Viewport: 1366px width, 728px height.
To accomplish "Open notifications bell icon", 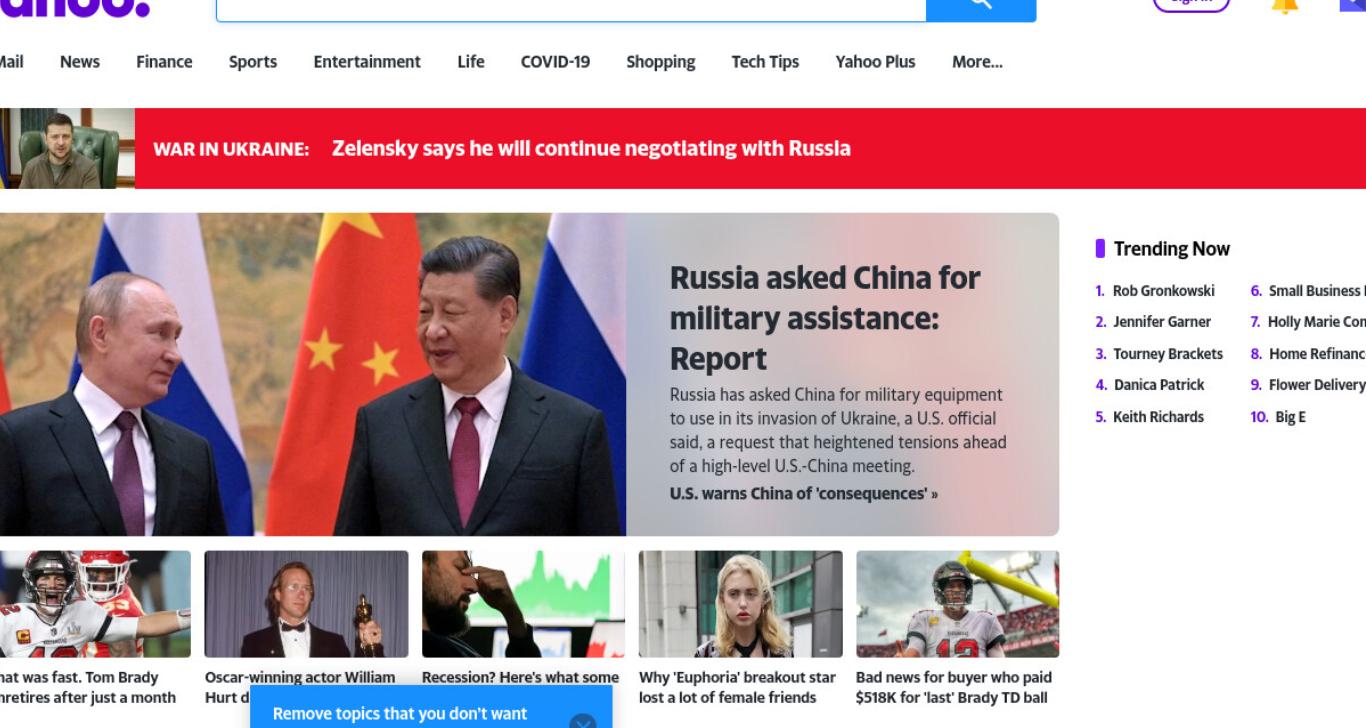I will (1284, 5).
